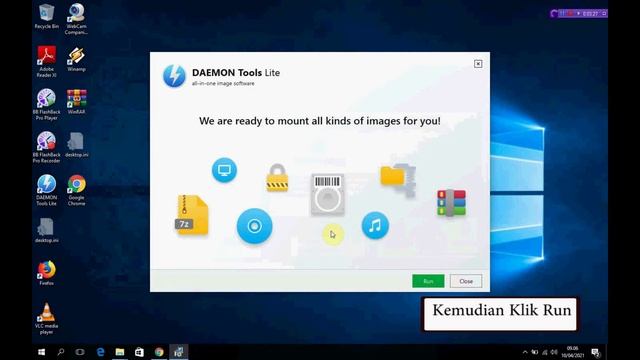This screenshot has height=360, width=640.
Task: Show hidden system tray icons
Action: tap(525, 352)
